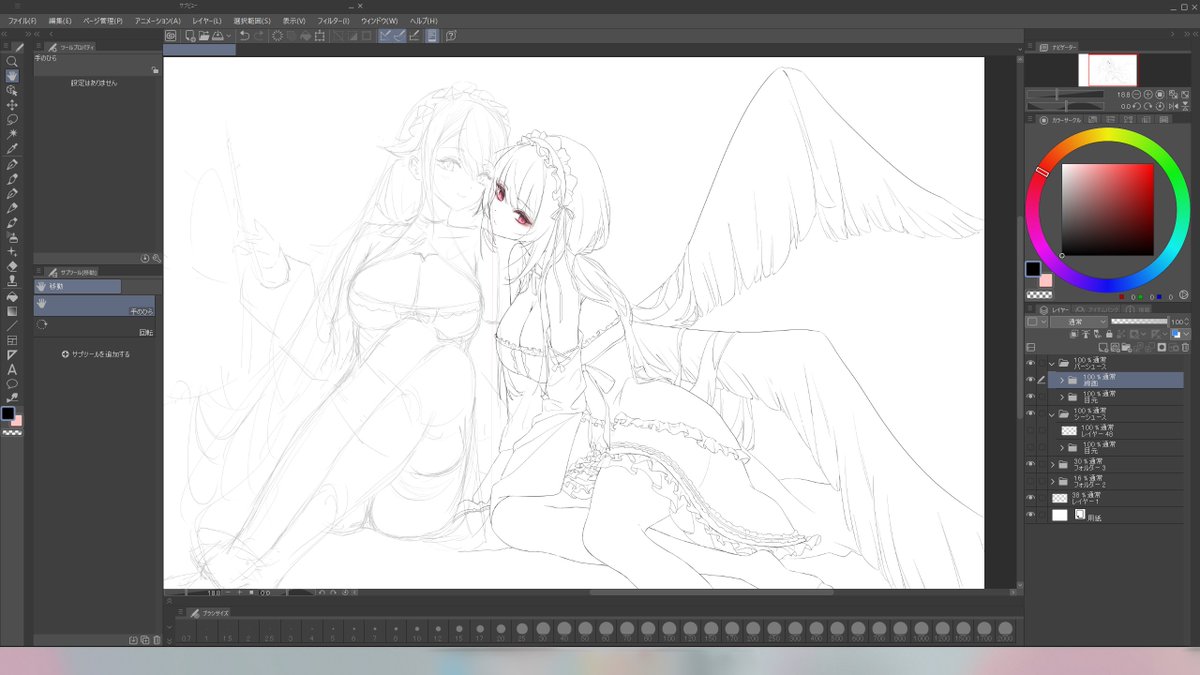Click the layer opacity slider
Viewport: 1200px width, 675px height.
click(x=1138, y=322)
